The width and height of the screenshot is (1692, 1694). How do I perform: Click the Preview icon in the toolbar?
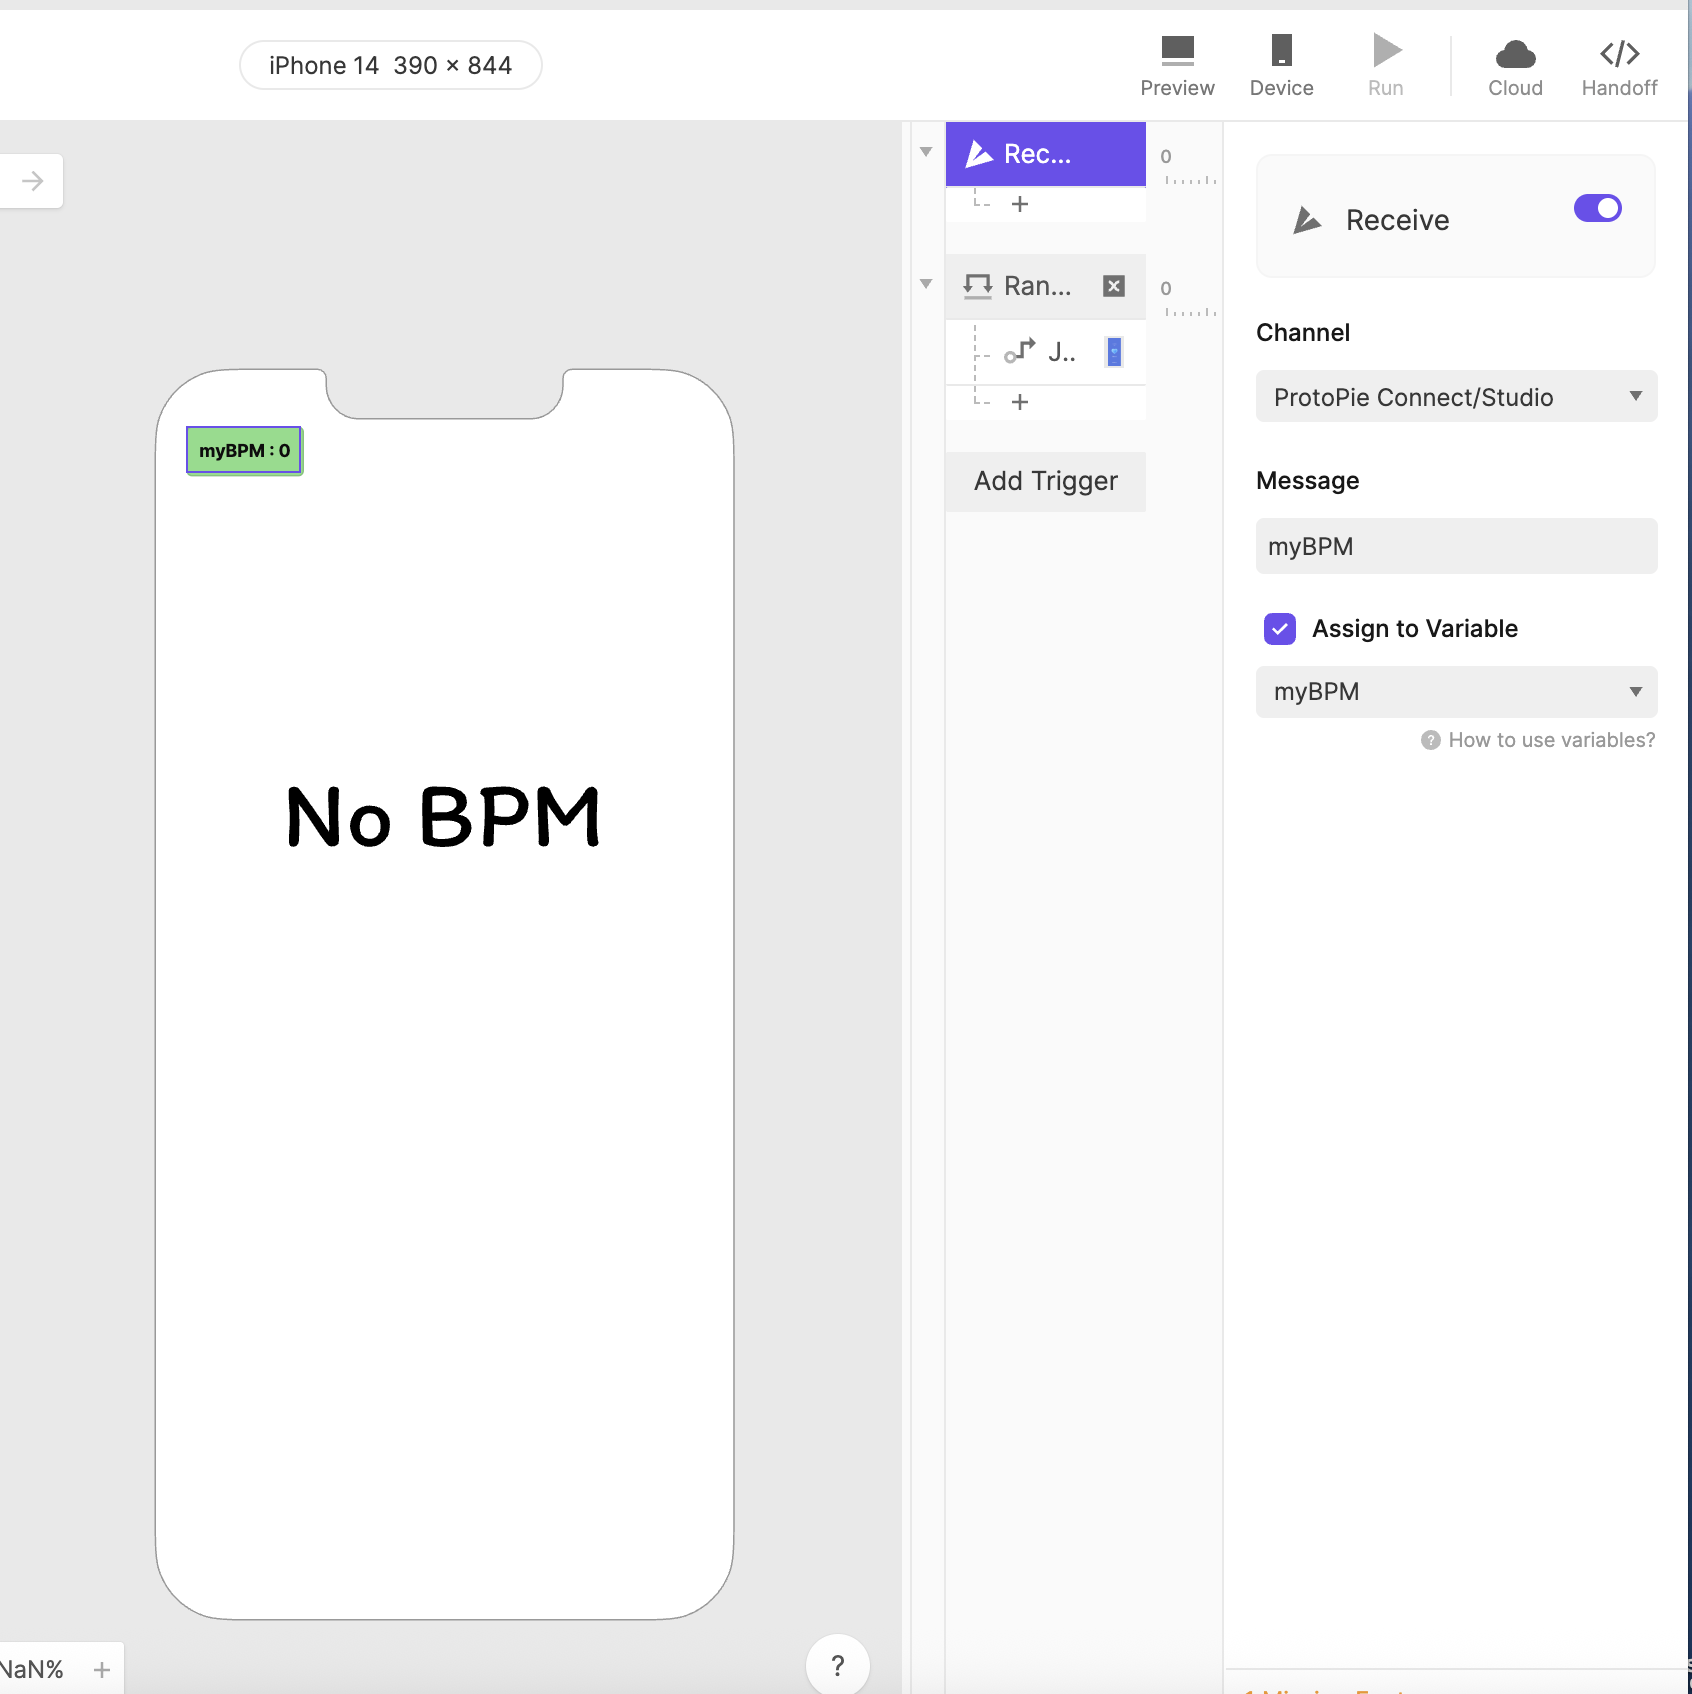pyautogui.click(x=1177, y=50)
